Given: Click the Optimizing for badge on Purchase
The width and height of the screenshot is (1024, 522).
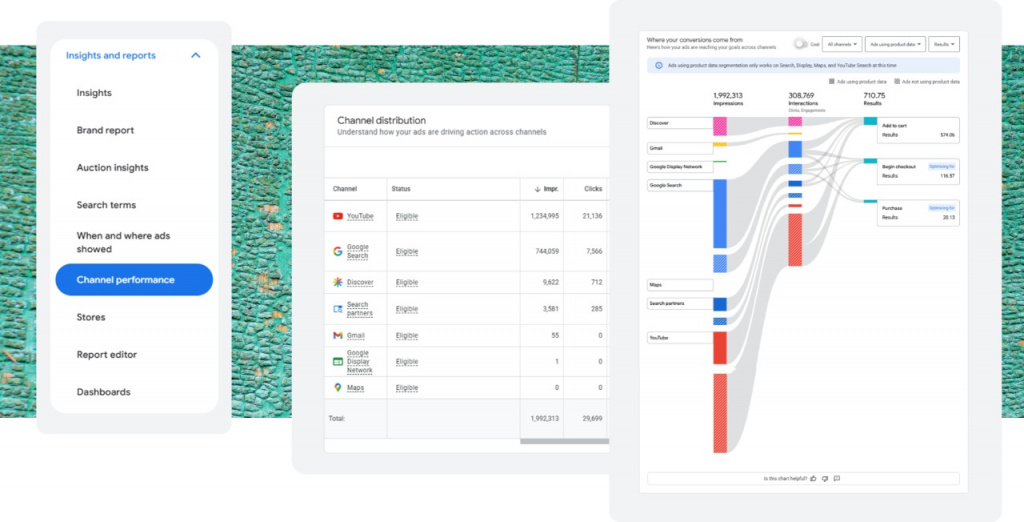Looking at the screenshot, I should pyautogui.click(x=941, y=208).
